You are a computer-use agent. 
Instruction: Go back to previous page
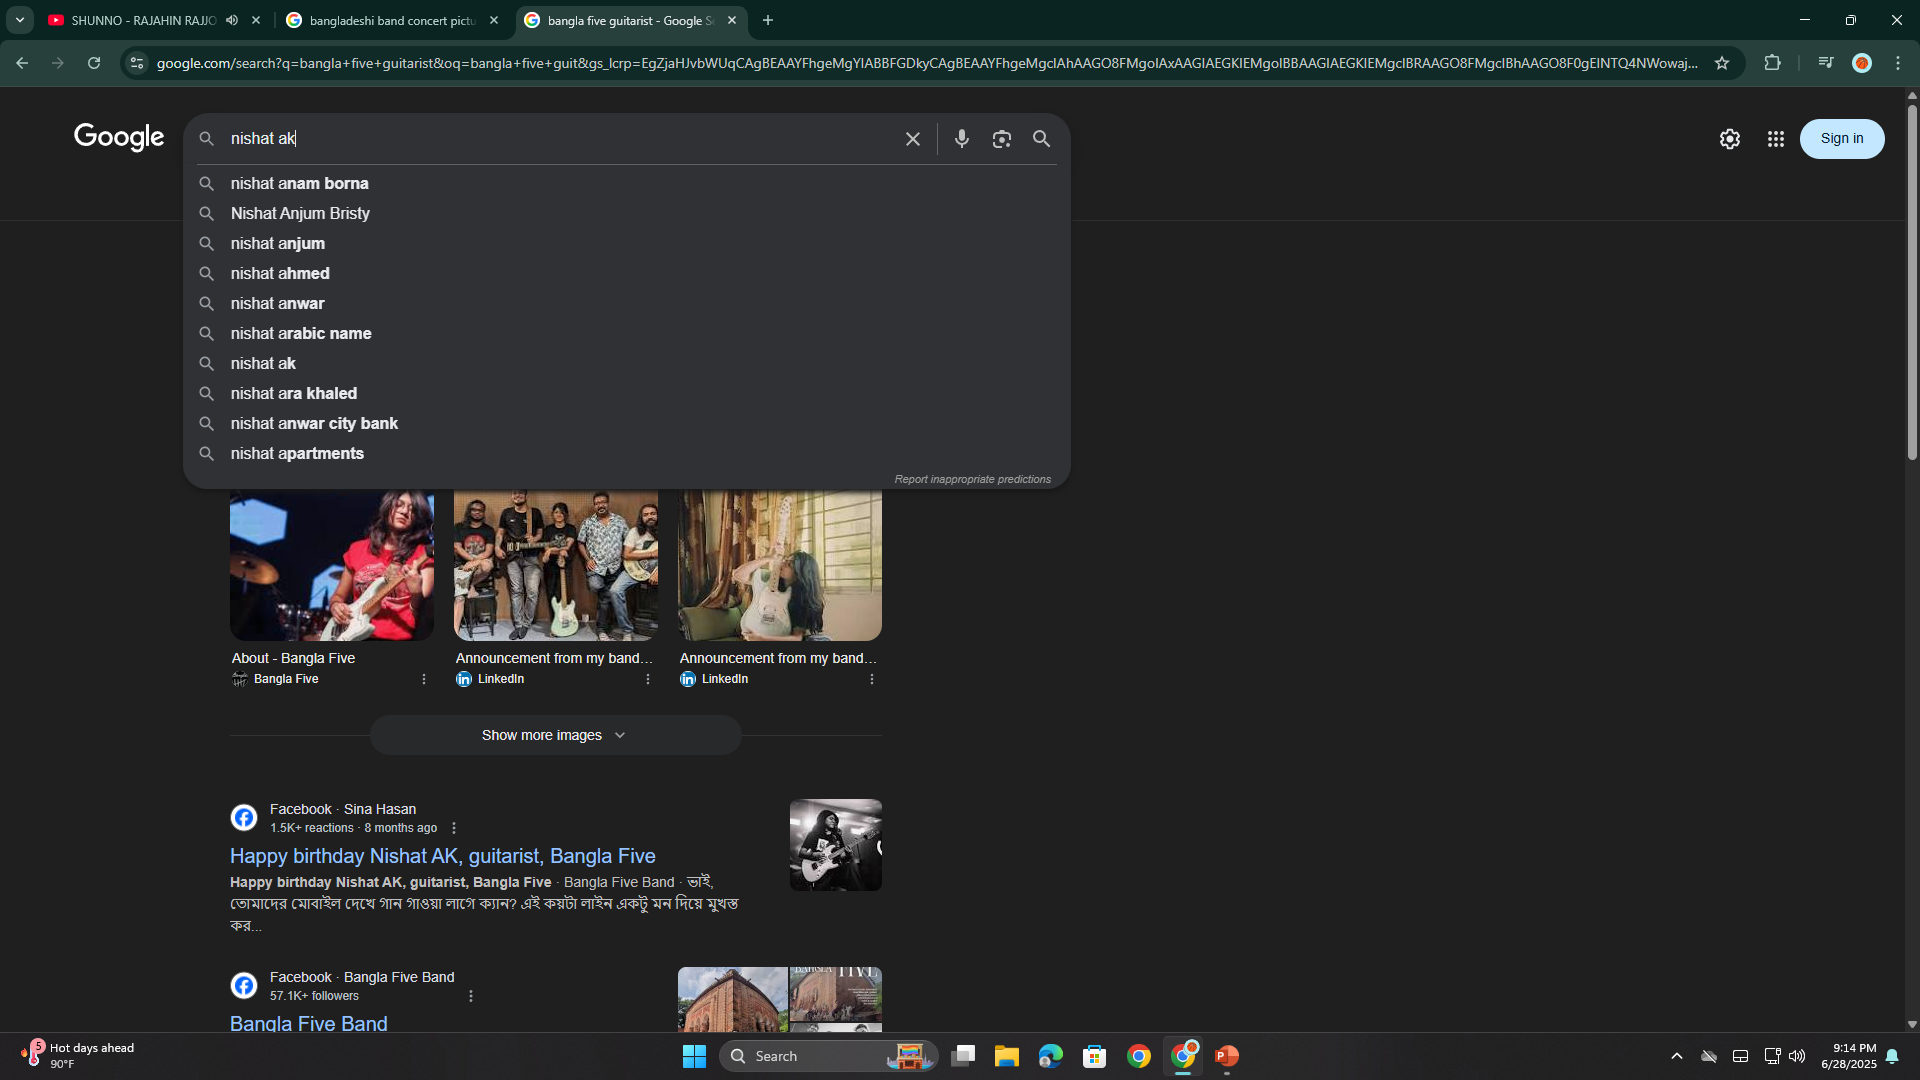pos(22,63)
